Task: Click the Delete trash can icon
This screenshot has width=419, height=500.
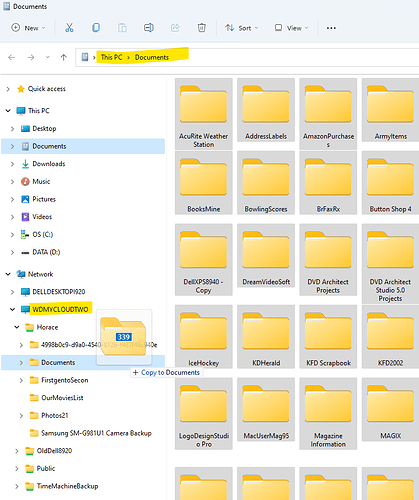Action: [201, 28]
